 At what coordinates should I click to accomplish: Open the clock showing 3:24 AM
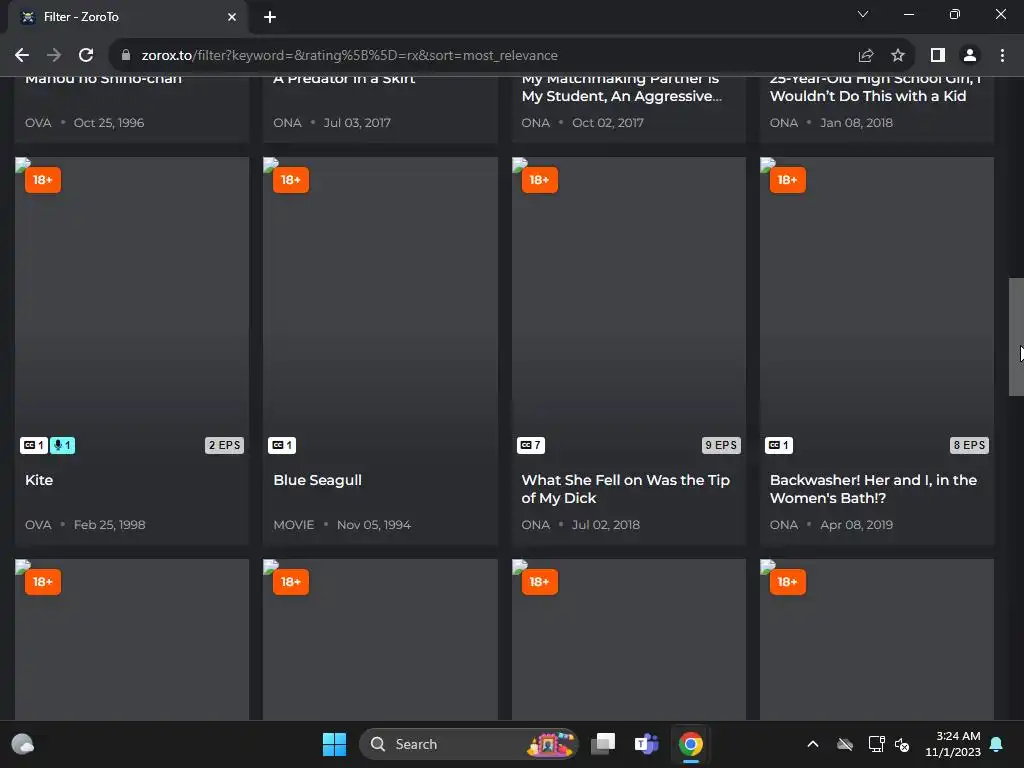point(953,744)
